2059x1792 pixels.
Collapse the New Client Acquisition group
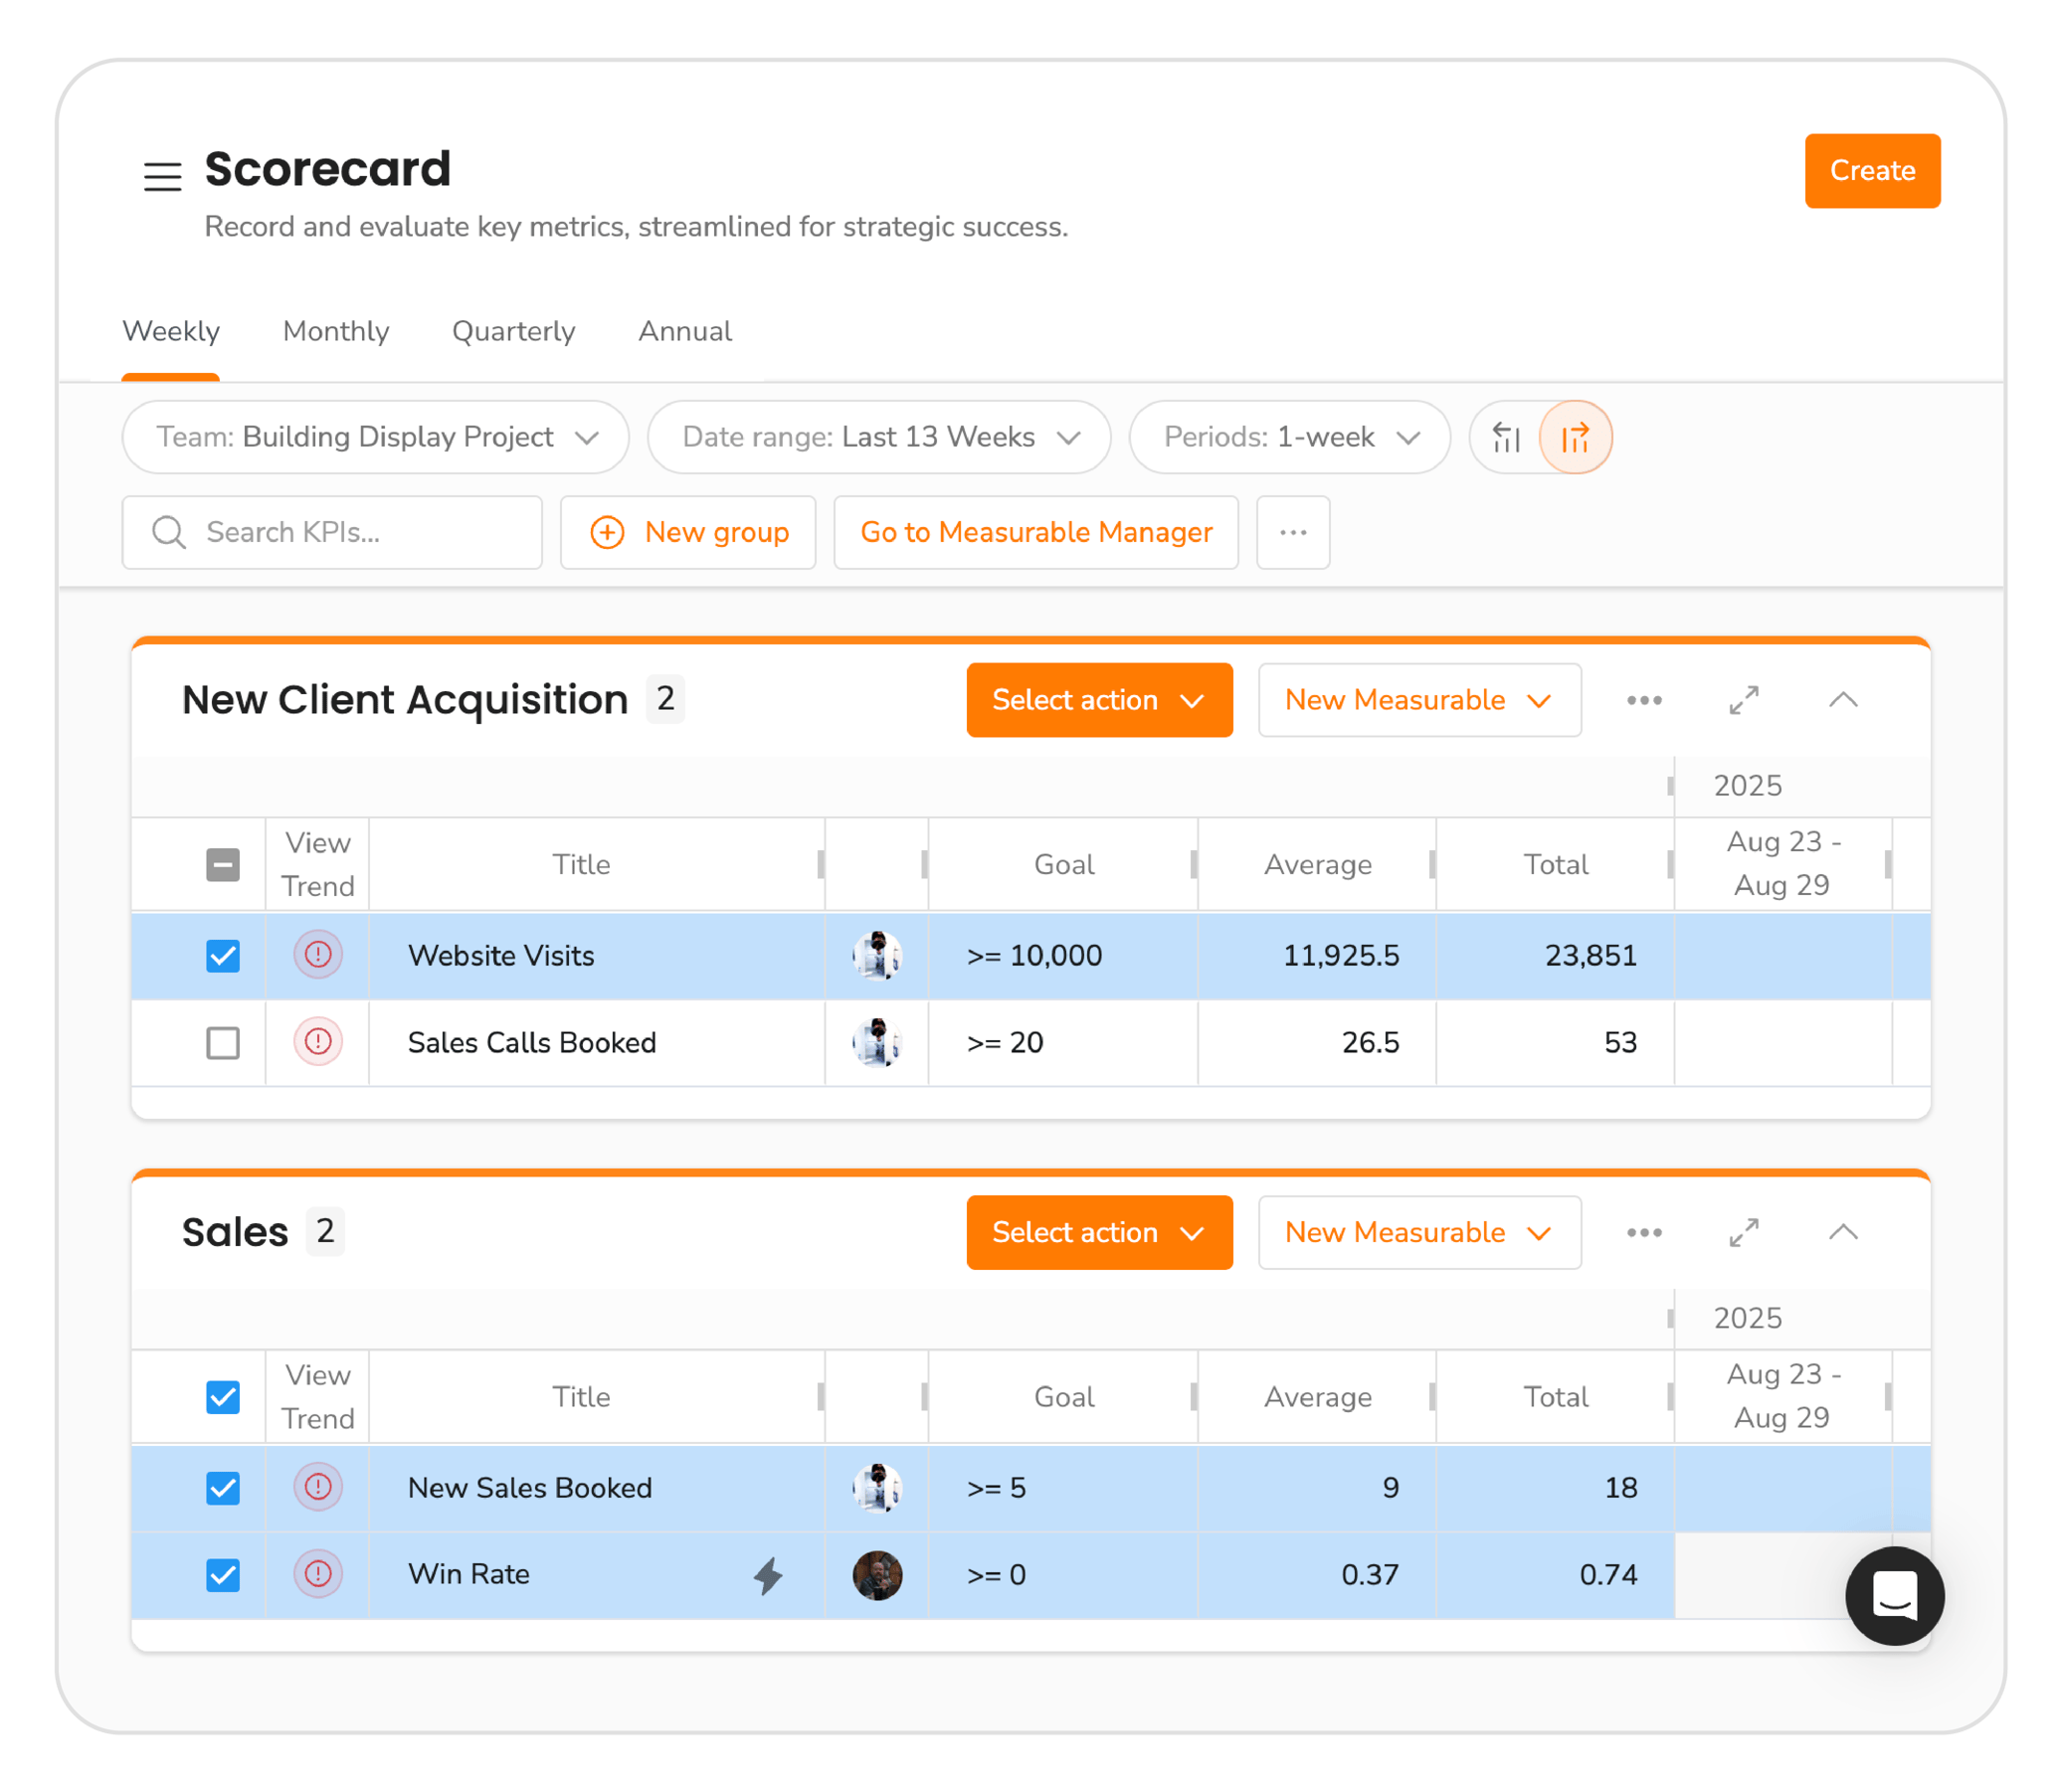click(1843, 700)
